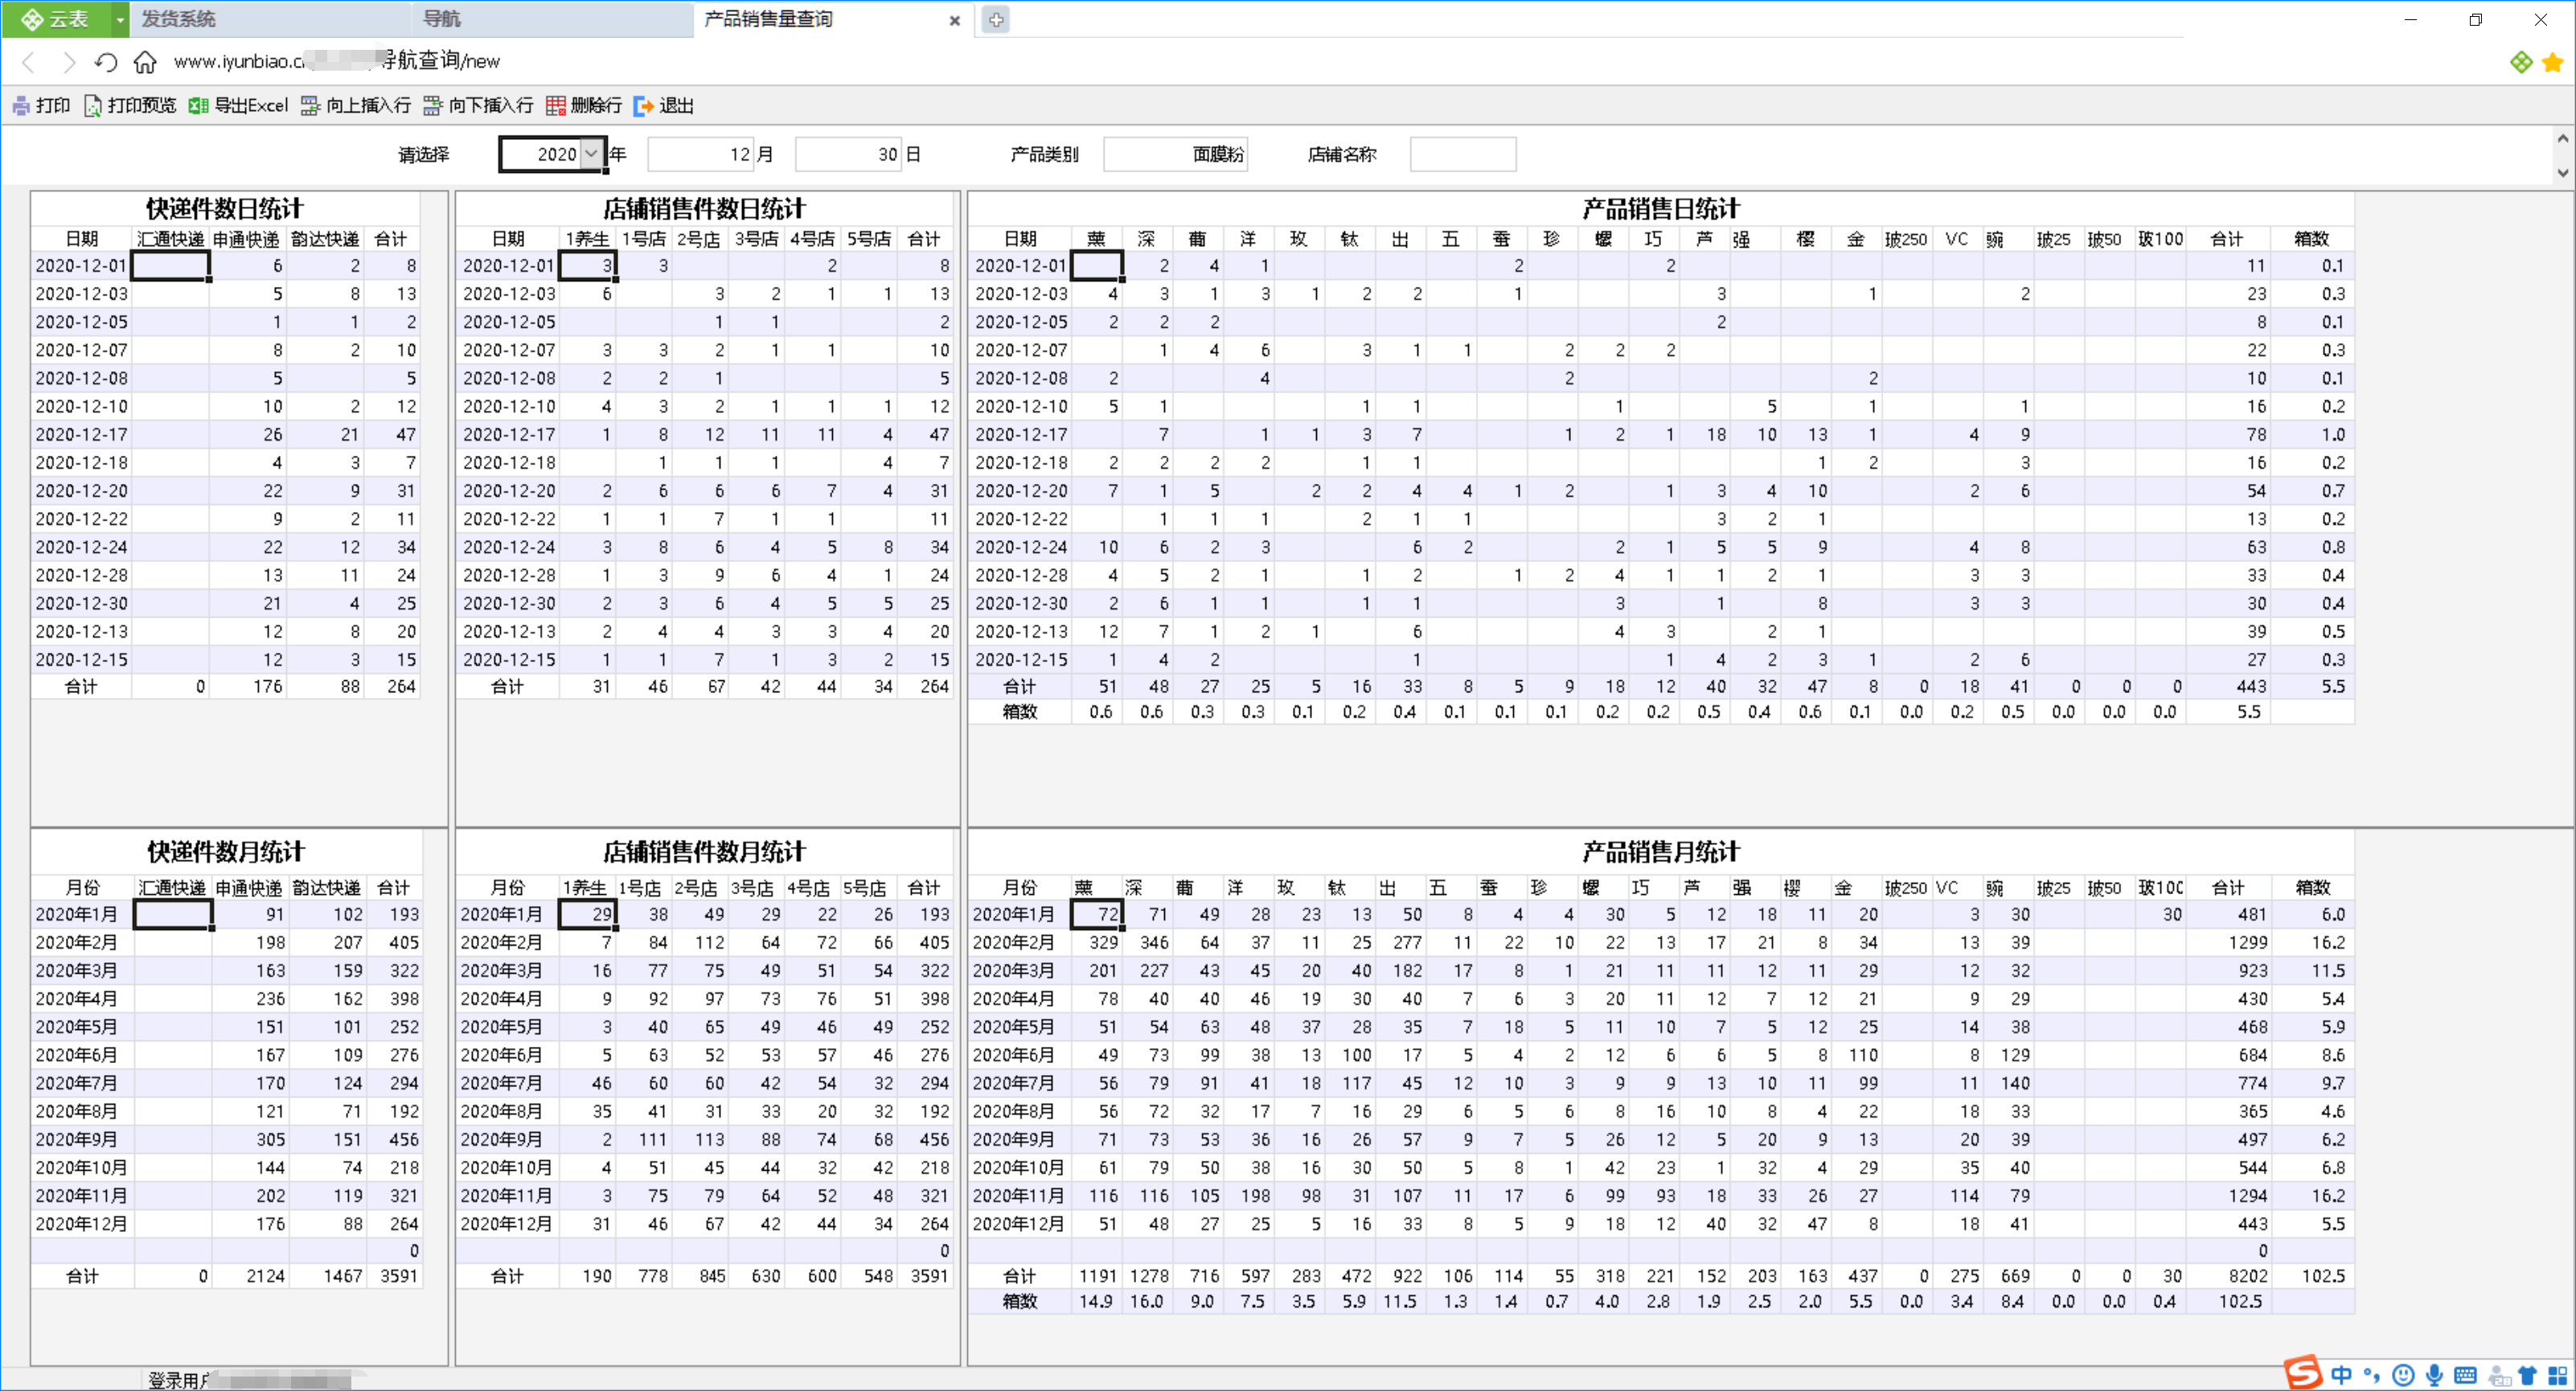Toggle the punctuation mode icon in the IME bar
2576x1391 pixels.
coord(2372,1375)
